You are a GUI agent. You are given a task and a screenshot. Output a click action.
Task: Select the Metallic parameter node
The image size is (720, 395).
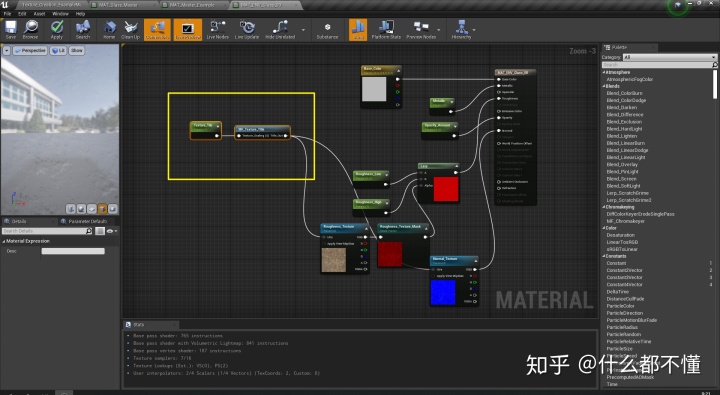click(442, 105)
